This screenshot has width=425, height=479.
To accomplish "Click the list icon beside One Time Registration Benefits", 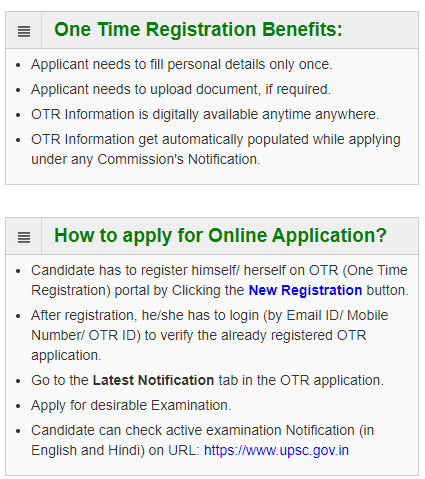I will point(24,31).
